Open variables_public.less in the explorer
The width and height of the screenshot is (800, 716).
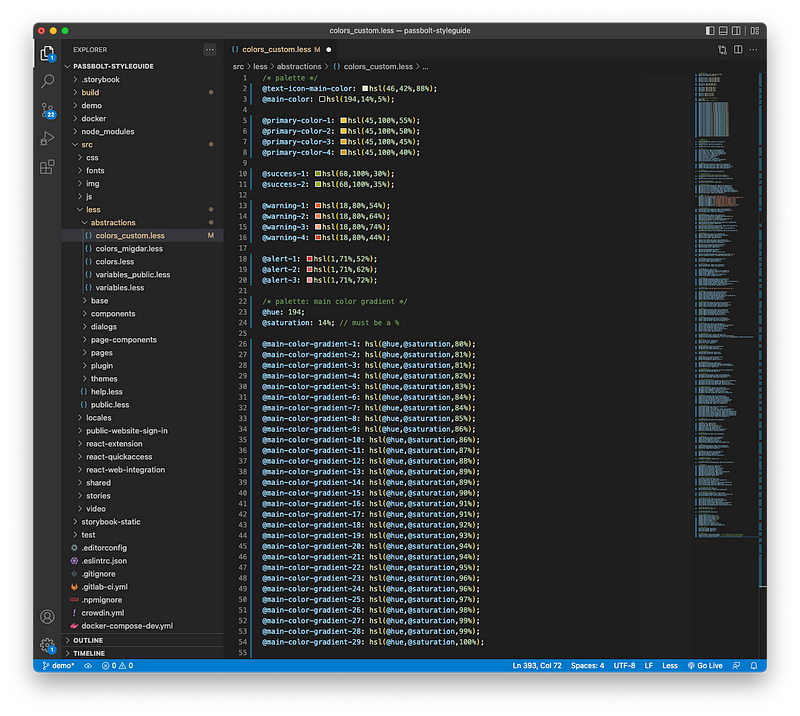(133, 275)
